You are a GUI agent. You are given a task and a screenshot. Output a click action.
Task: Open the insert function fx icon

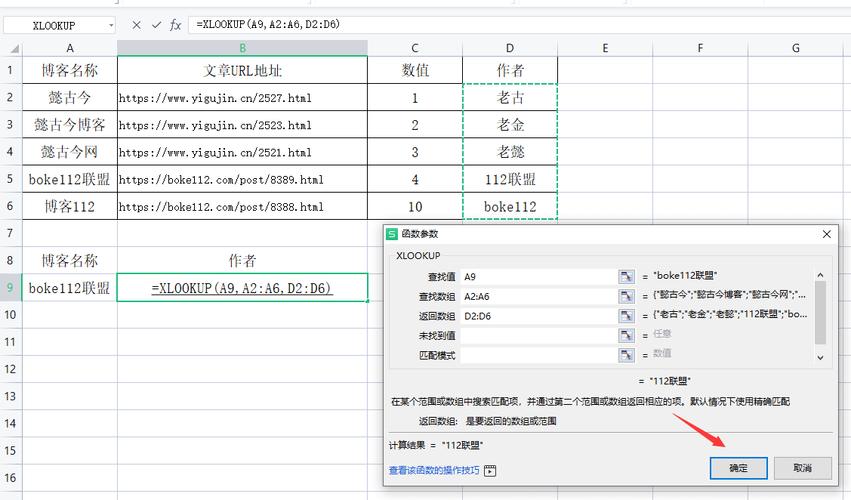(x=175, y=25)
